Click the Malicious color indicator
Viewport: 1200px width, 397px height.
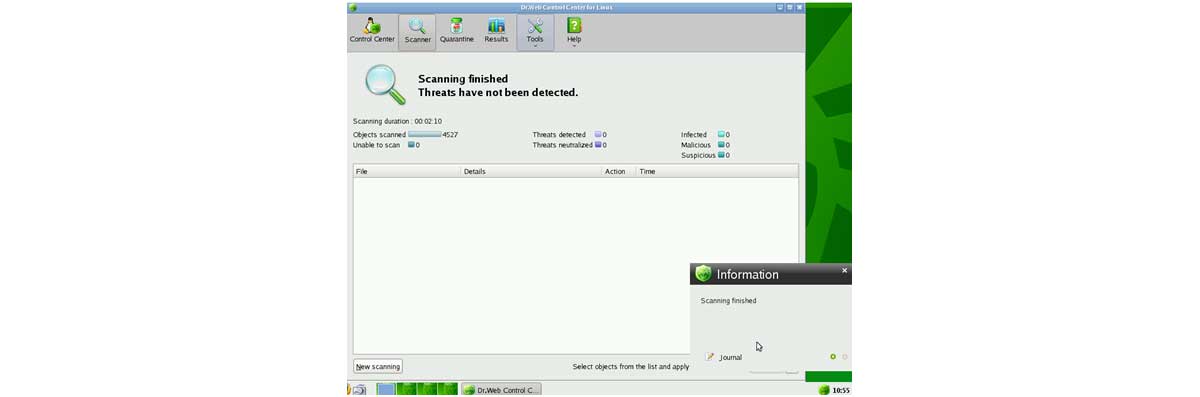click(x=721, y=145)
